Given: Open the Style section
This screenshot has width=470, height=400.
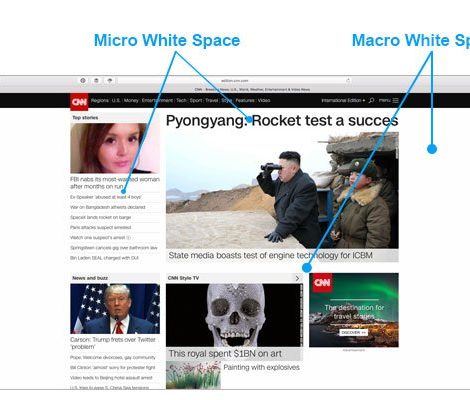Looking at the screenshot, I should click(227, 100).
